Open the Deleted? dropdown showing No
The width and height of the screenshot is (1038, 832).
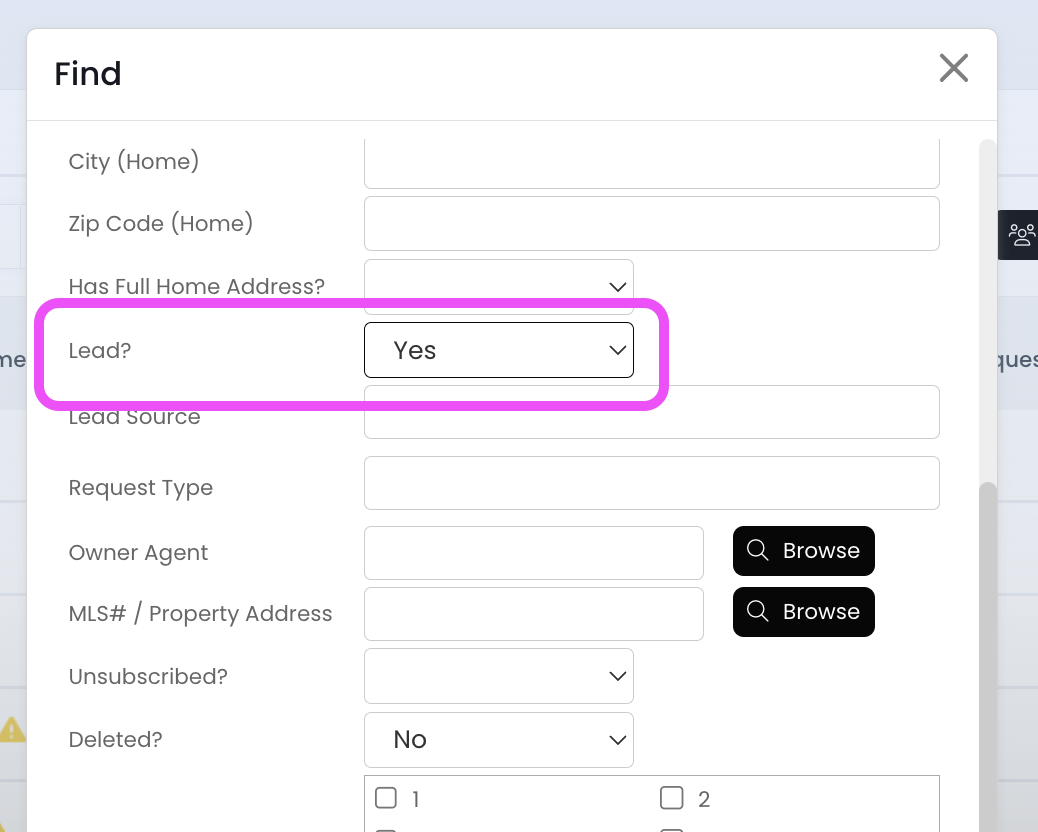point(498,739)
